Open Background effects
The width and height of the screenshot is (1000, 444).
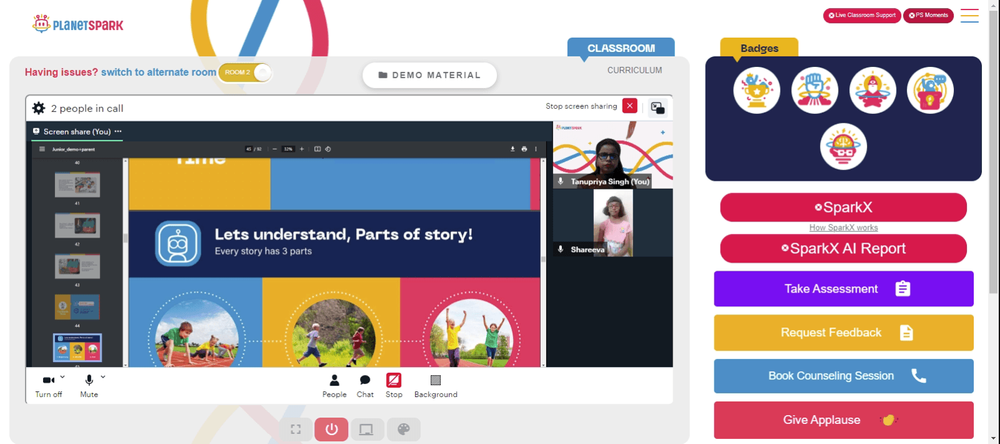pos(436,386)
